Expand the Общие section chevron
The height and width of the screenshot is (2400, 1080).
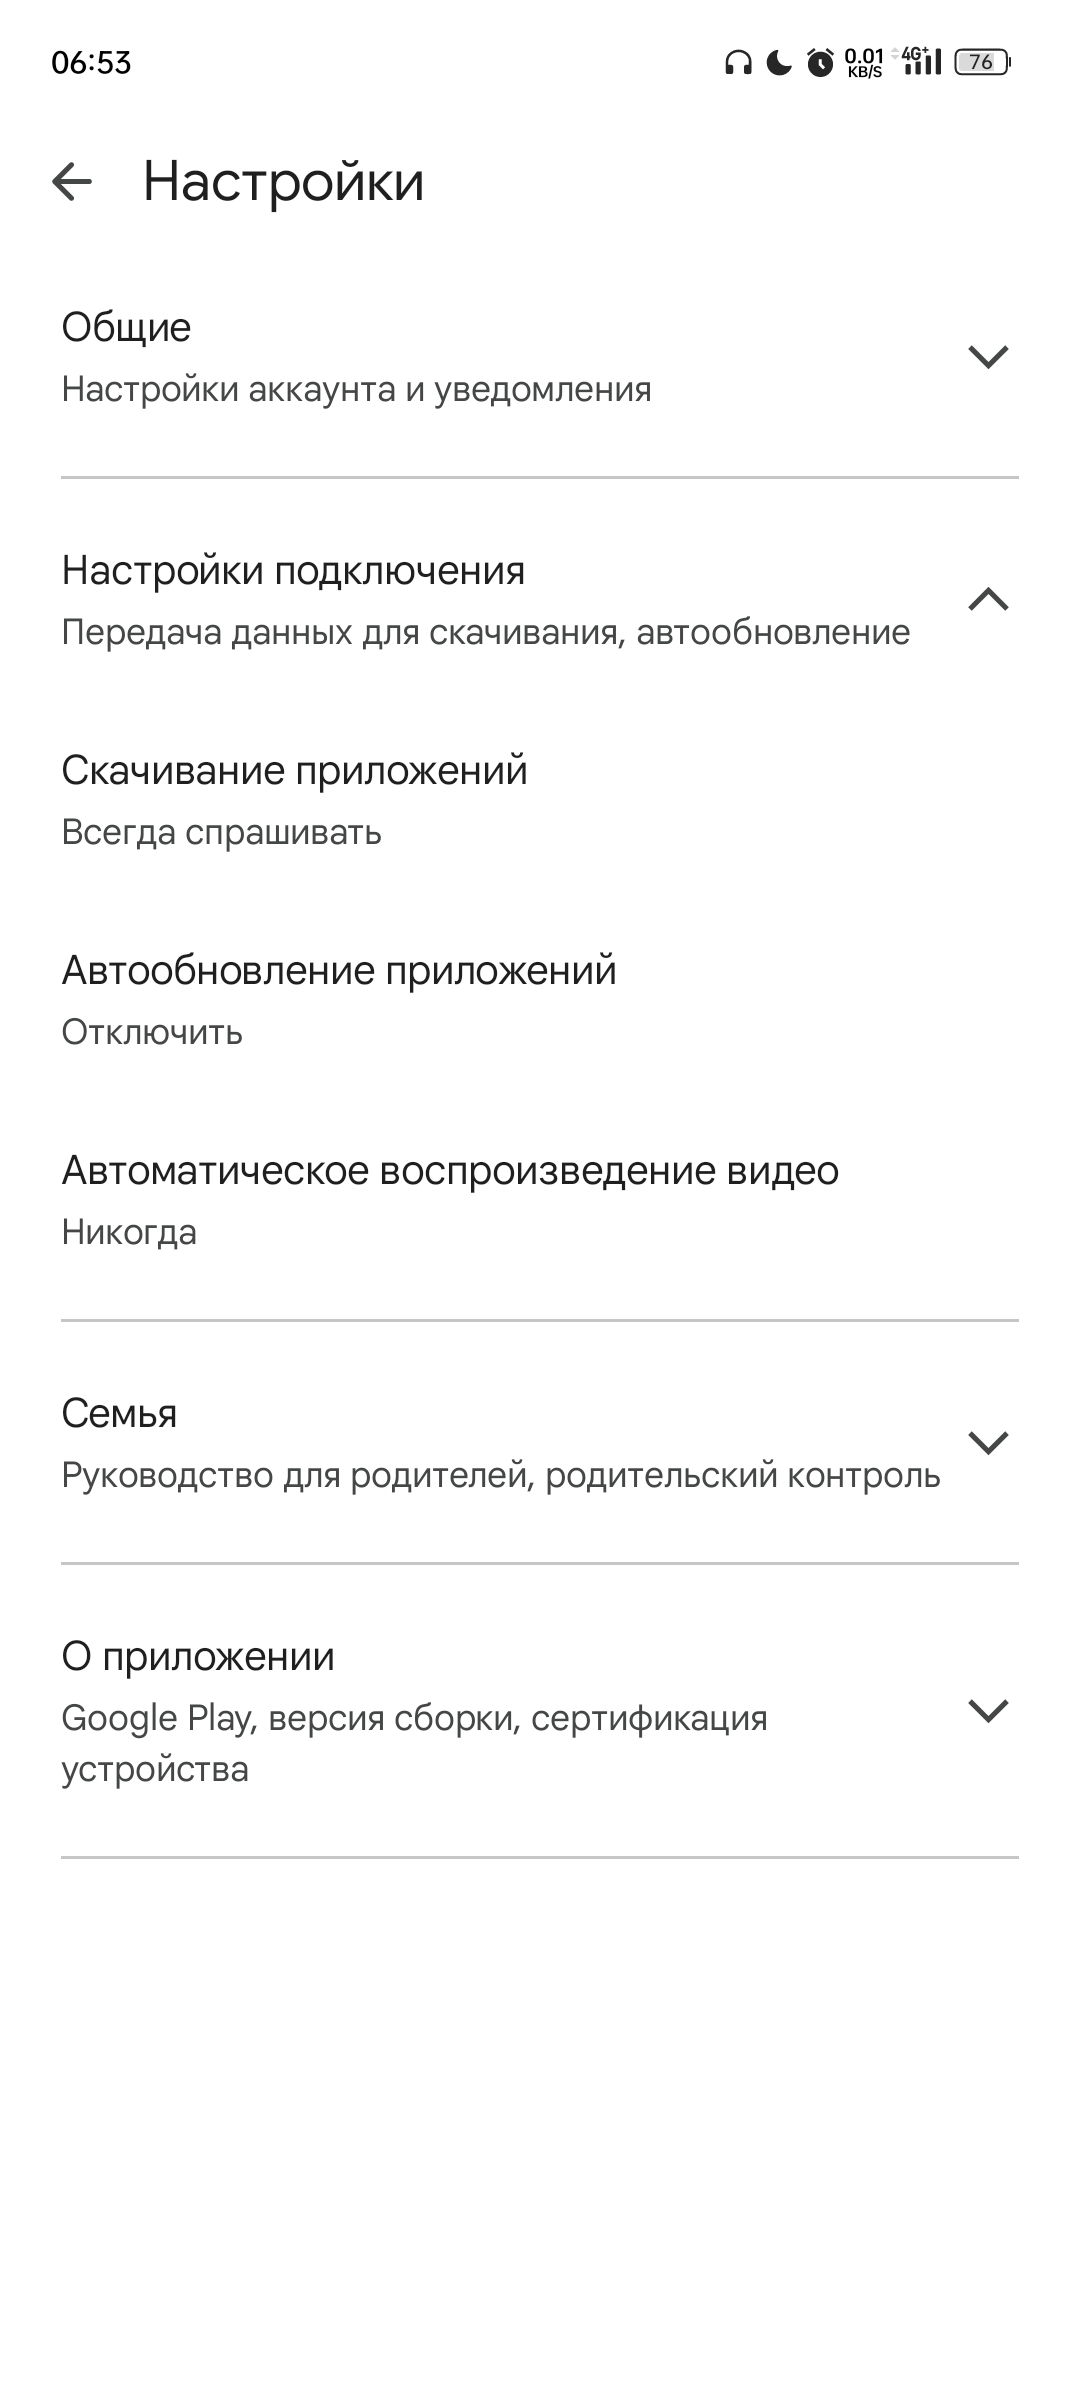click(988, 357)
